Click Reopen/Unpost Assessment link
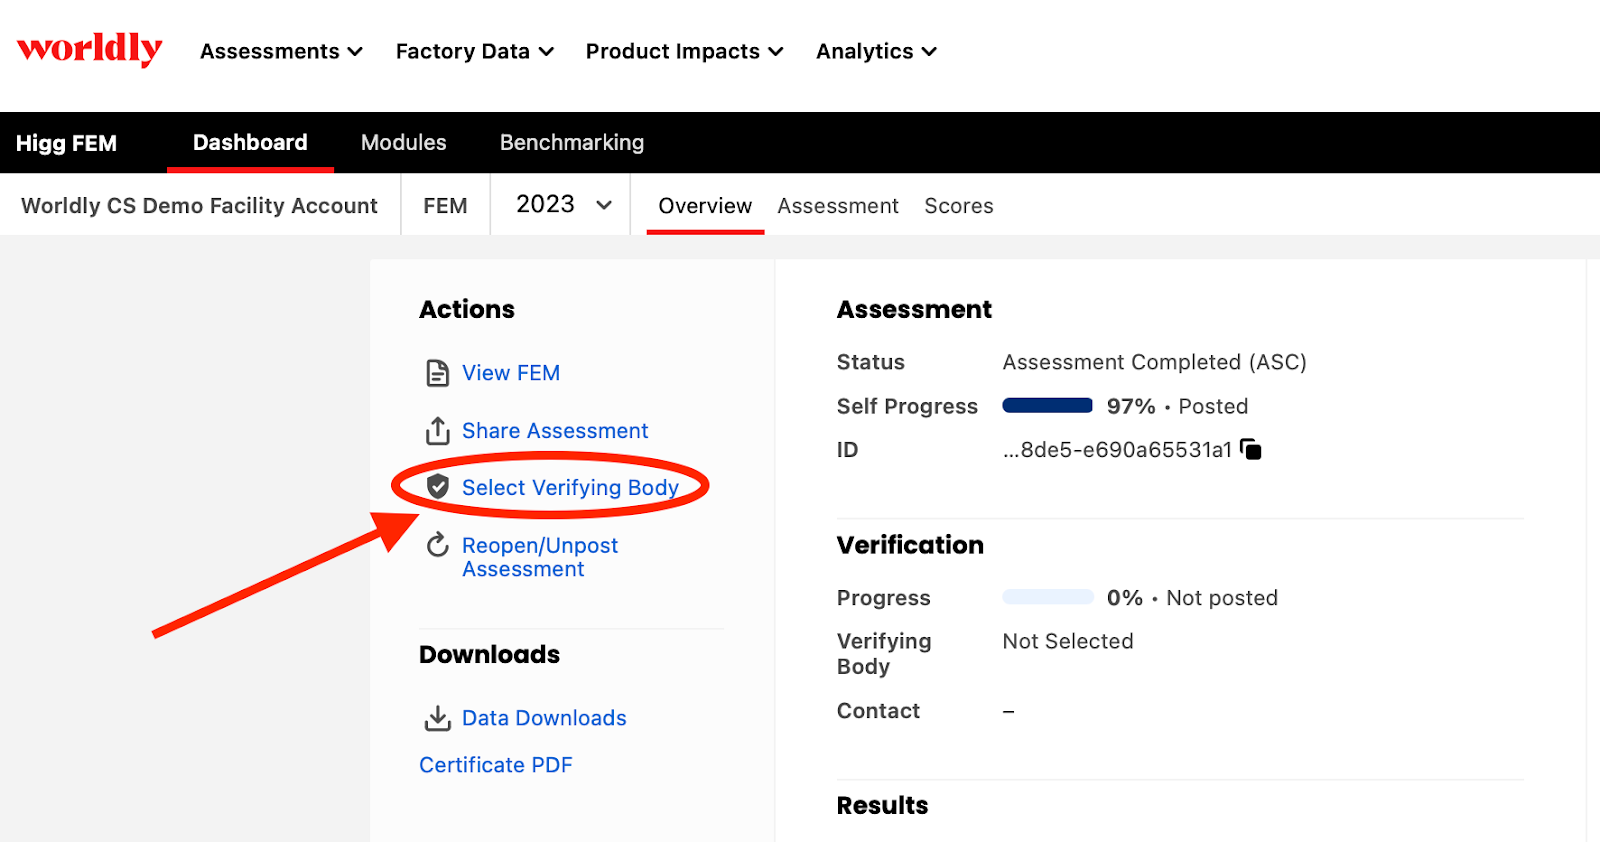Viewport: 1600px width, 842px height. pos(540,557)
